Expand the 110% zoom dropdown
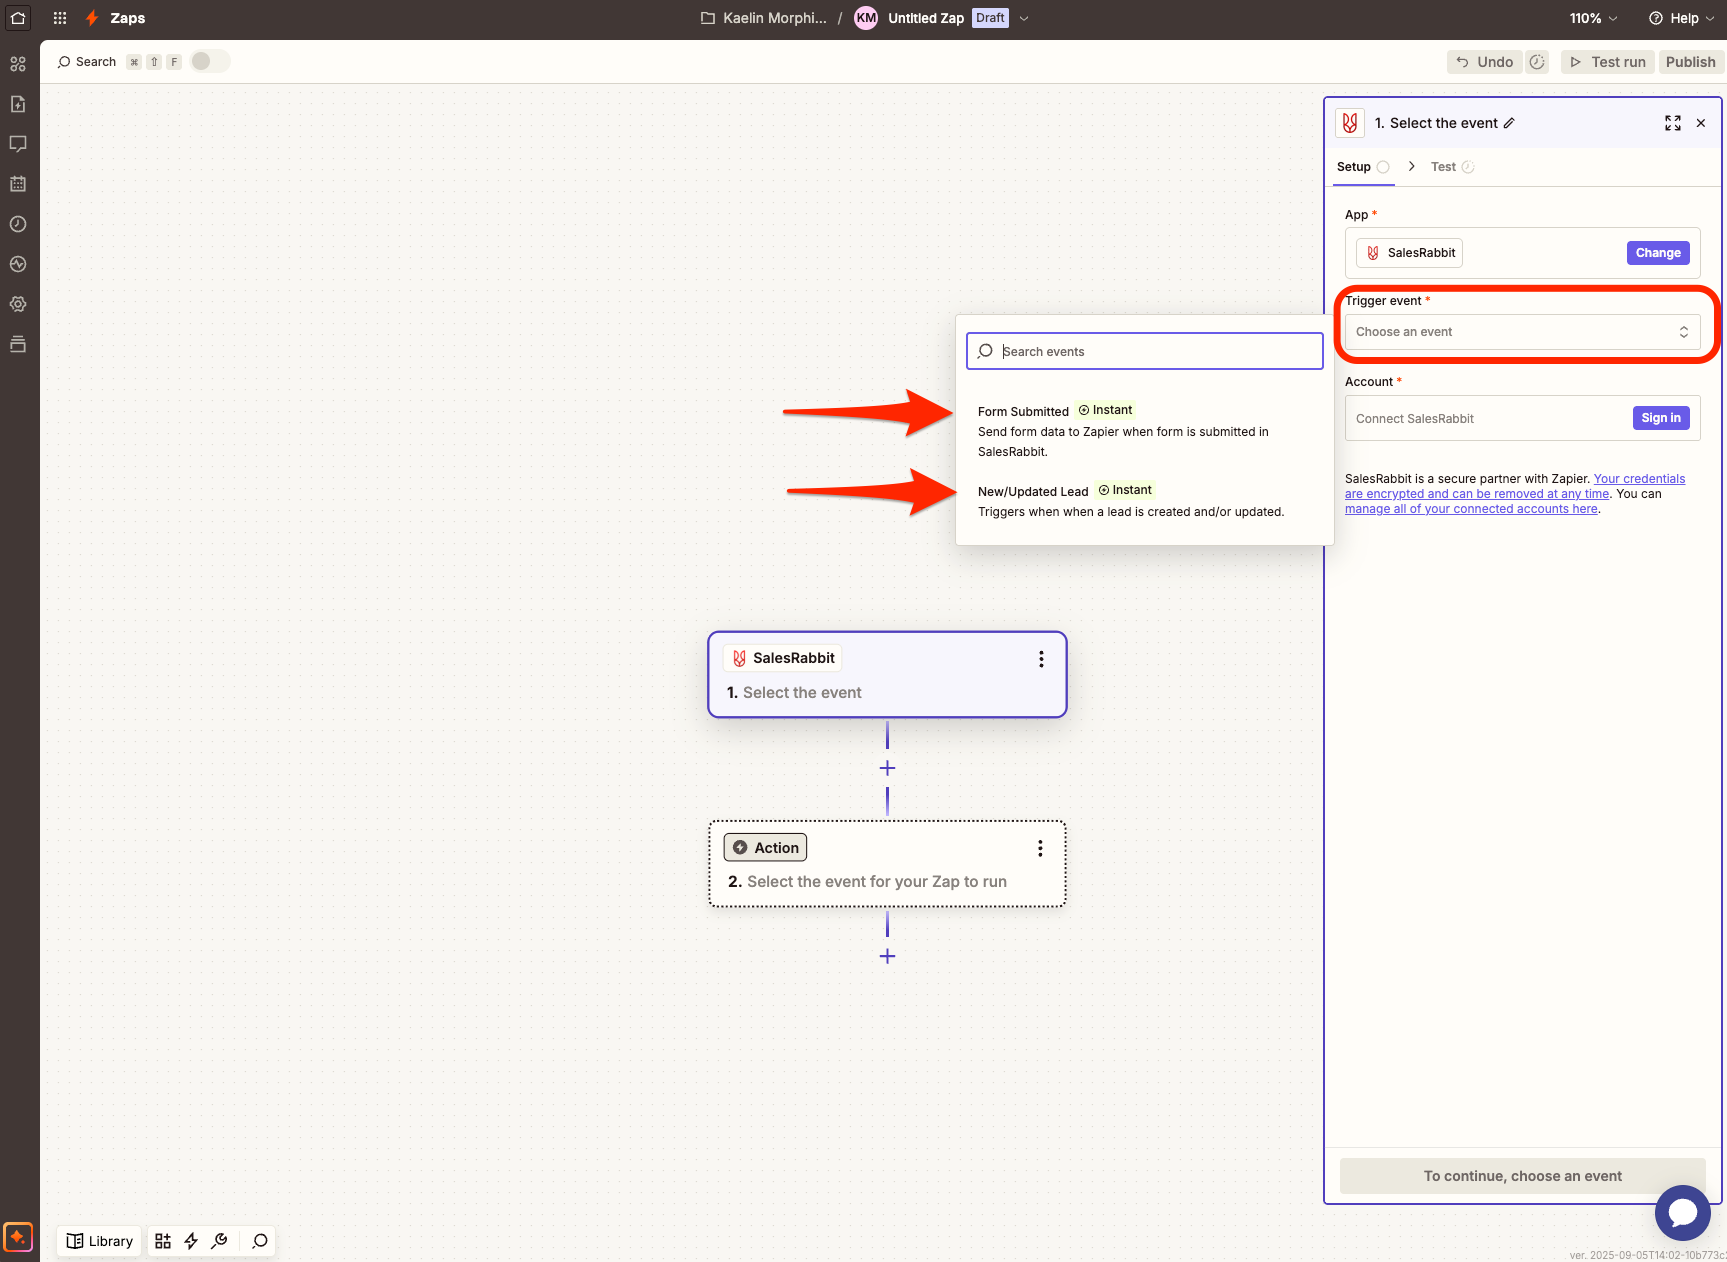 (x=1593, y=18)
